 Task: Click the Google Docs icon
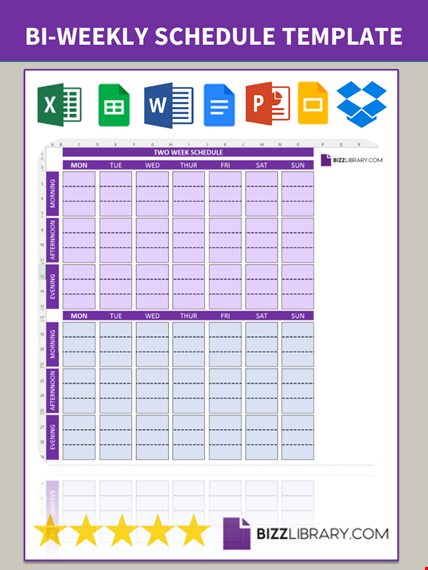click(219, 105)
